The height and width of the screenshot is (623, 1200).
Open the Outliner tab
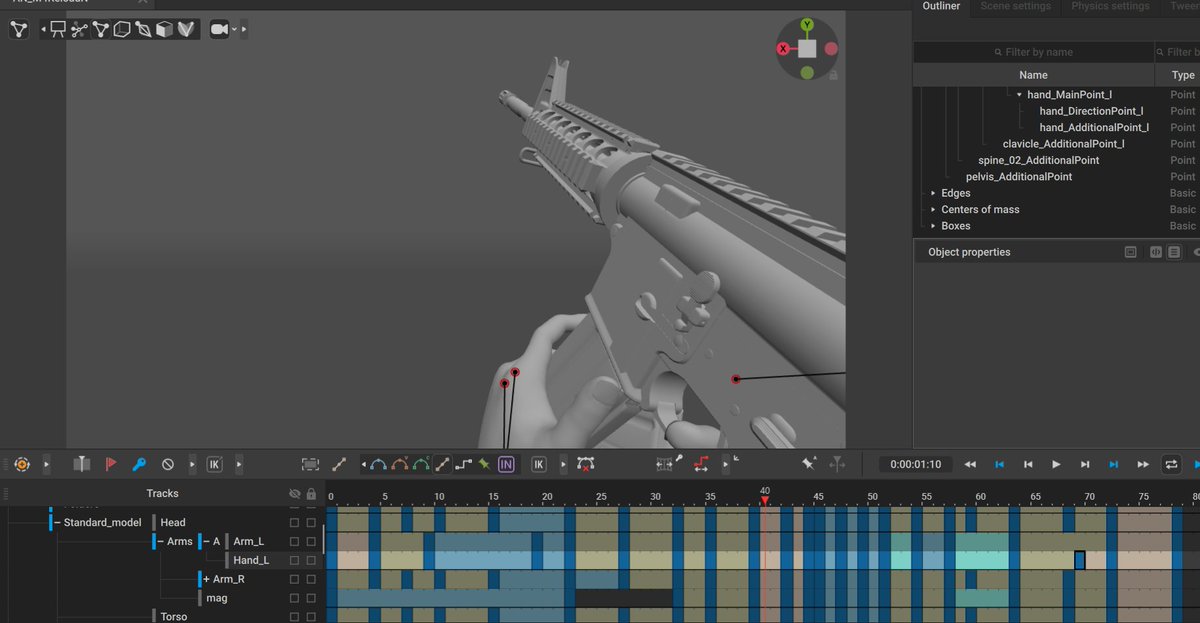tap(941, 6)
